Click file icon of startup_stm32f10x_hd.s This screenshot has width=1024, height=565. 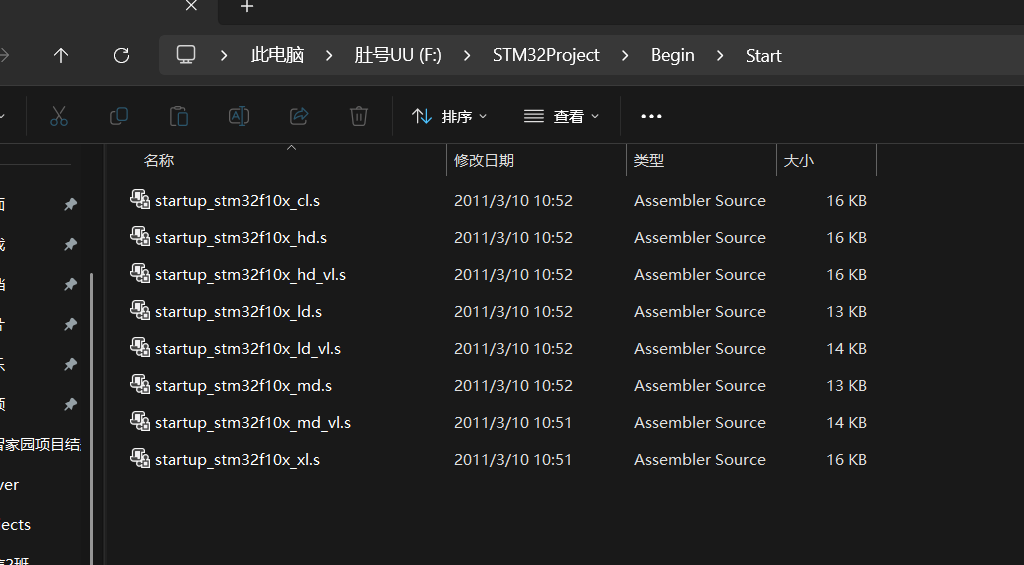140,236
